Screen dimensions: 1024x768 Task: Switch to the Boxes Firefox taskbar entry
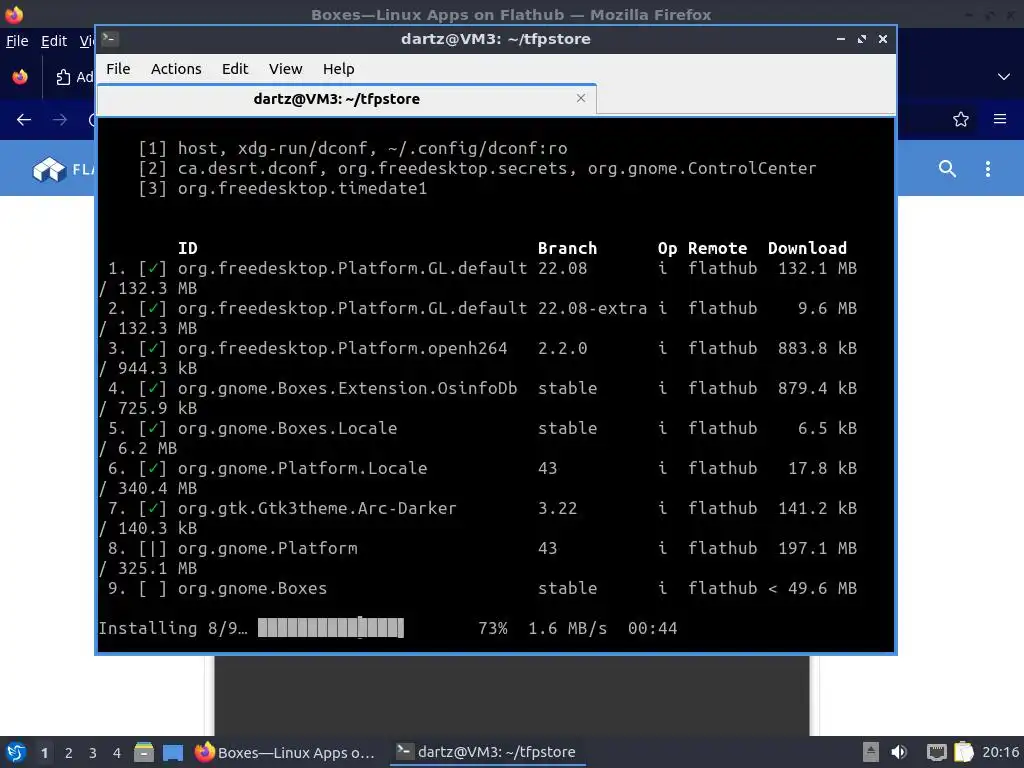pyautogui.click(x=285, y=752)
